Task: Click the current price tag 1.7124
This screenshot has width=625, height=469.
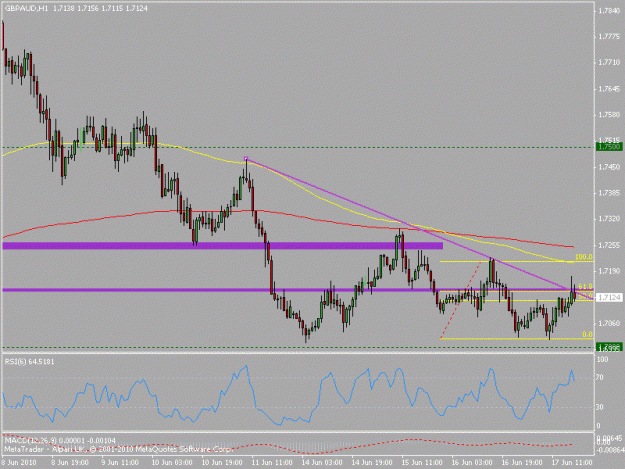Action: [x=609, y=297]
